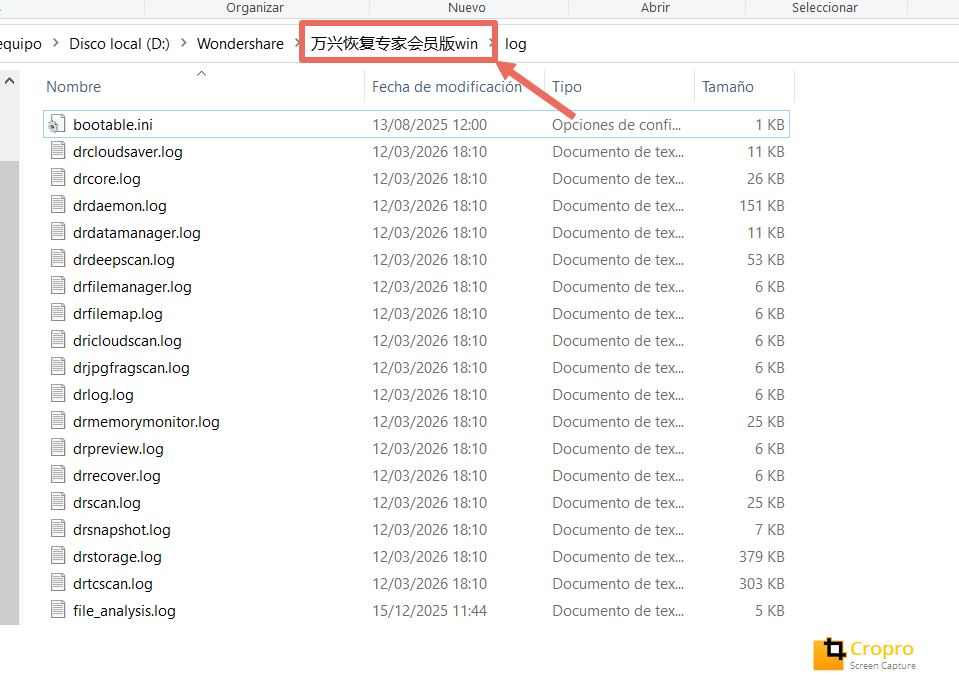Image resolution: width=959 pixels, height=687 pixels.
Task: Click the 379 KB size cell
Action: click(x=761, y=557)
